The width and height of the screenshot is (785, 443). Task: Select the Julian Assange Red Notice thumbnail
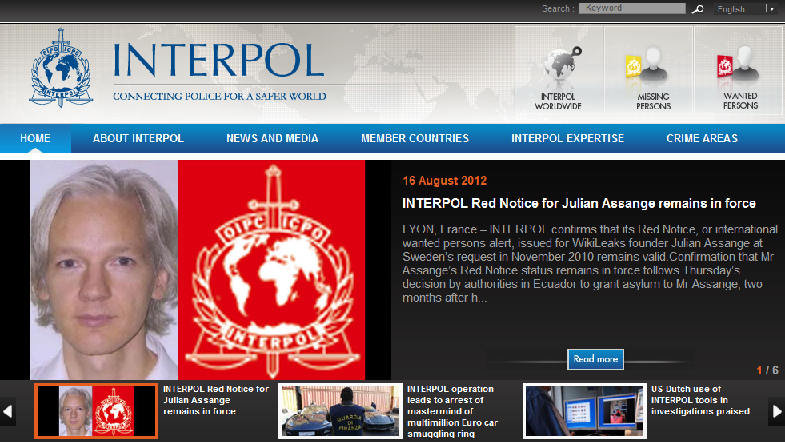point(96,411)
